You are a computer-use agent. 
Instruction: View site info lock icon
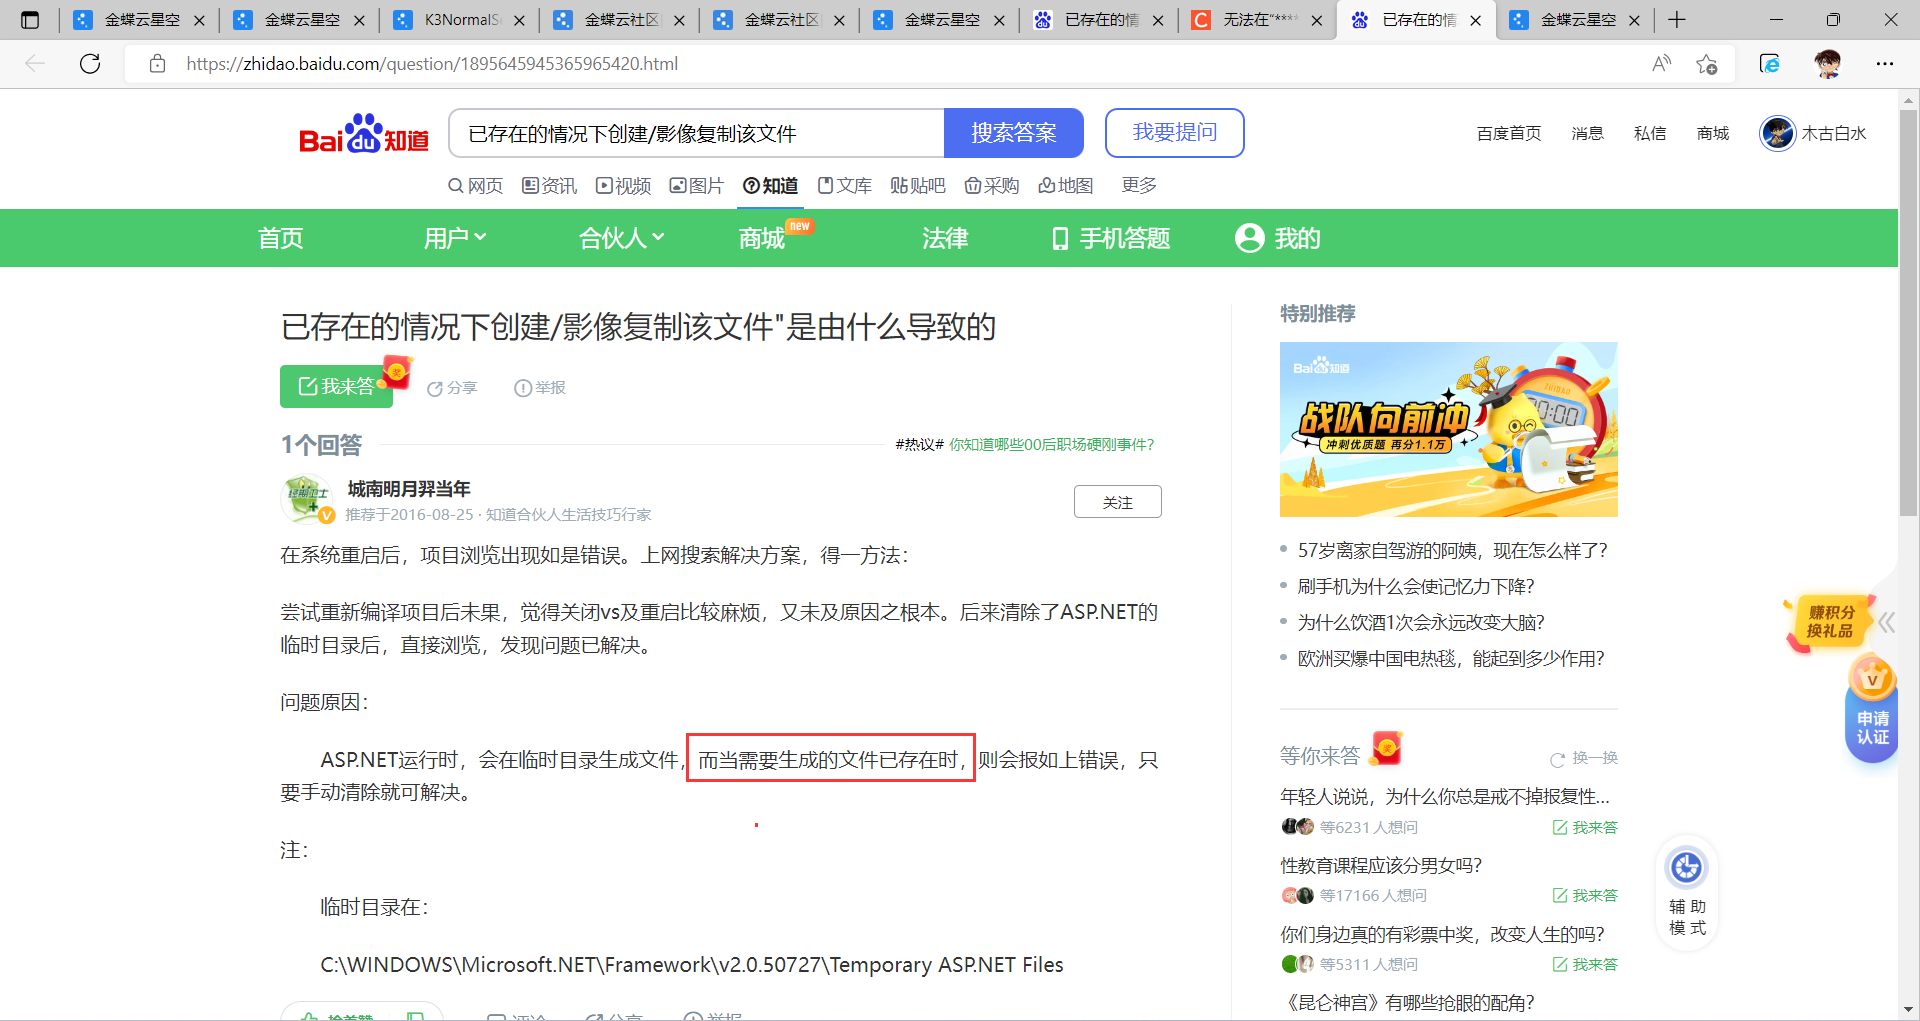coord(157,64)
